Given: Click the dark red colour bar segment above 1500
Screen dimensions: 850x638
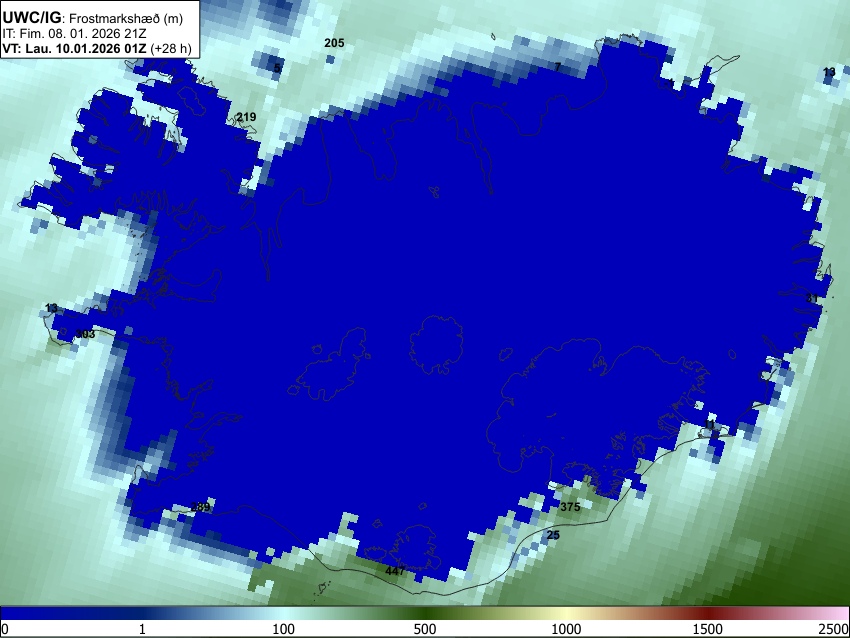Looking at the screenshot, I should pos(708,613).
